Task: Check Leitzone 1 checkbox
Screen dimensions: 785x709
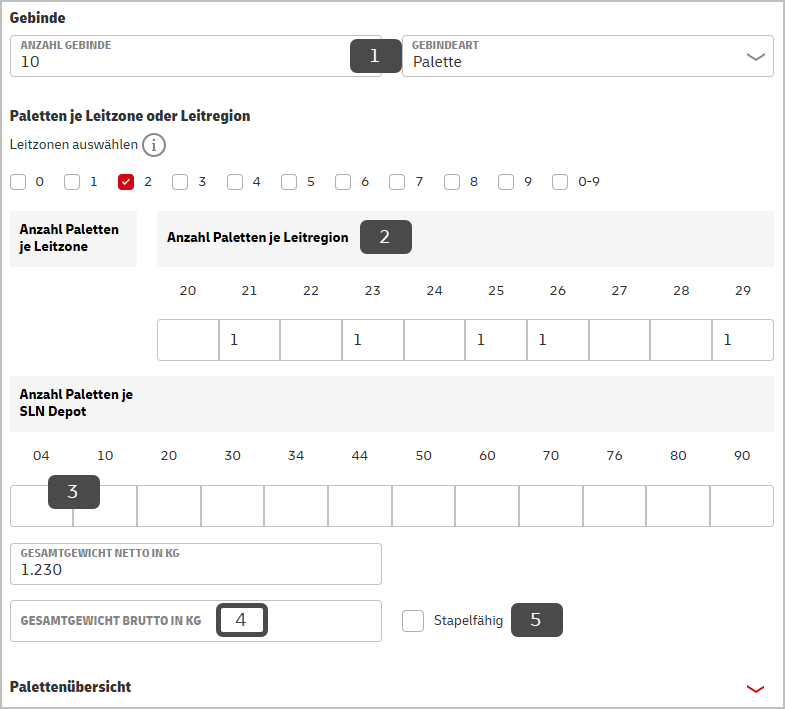Action: coord(72,182)
